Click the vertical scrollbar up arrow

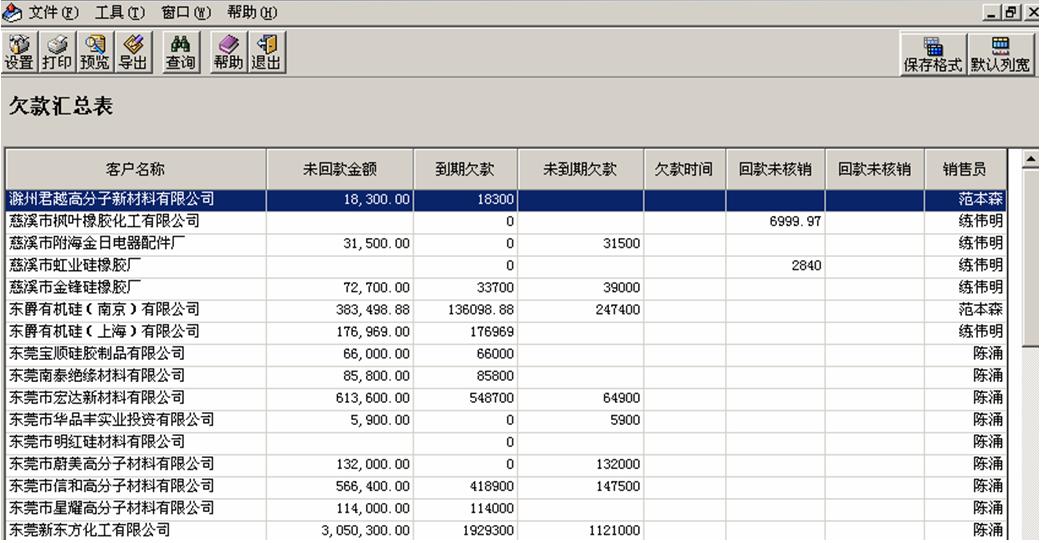(1030, 160)
